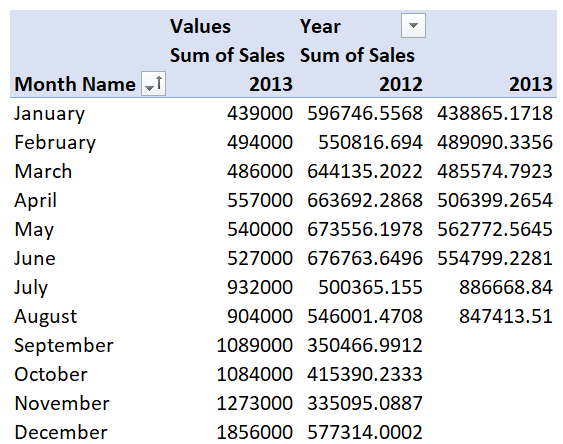Click the cell 596746.5568

(x=365, y=114)
